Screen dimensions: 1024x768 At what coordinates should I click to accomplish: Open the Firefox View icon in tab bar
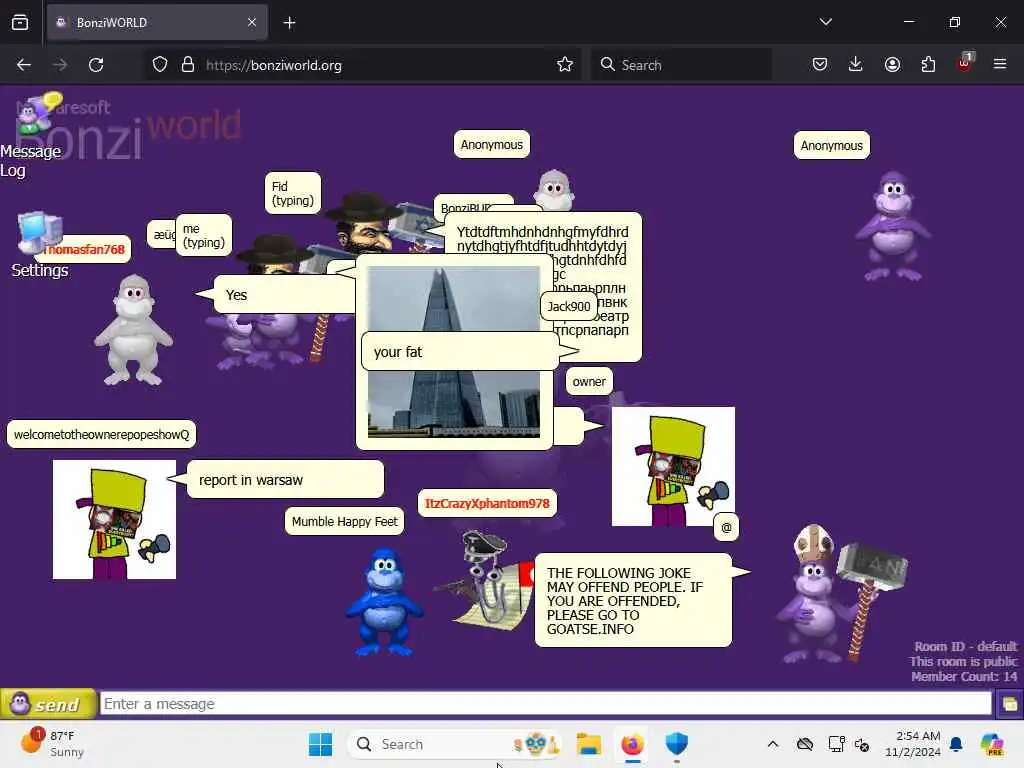pos(20,22)
